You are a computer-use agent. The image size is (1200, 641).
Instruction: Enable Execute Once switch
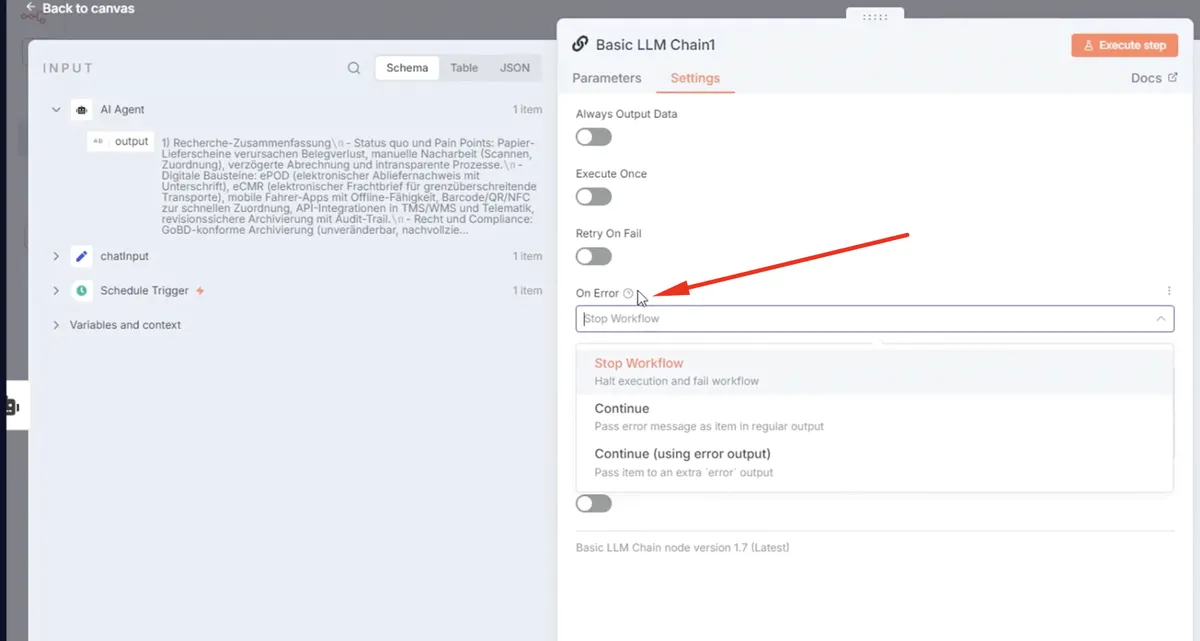click(594, 197)
